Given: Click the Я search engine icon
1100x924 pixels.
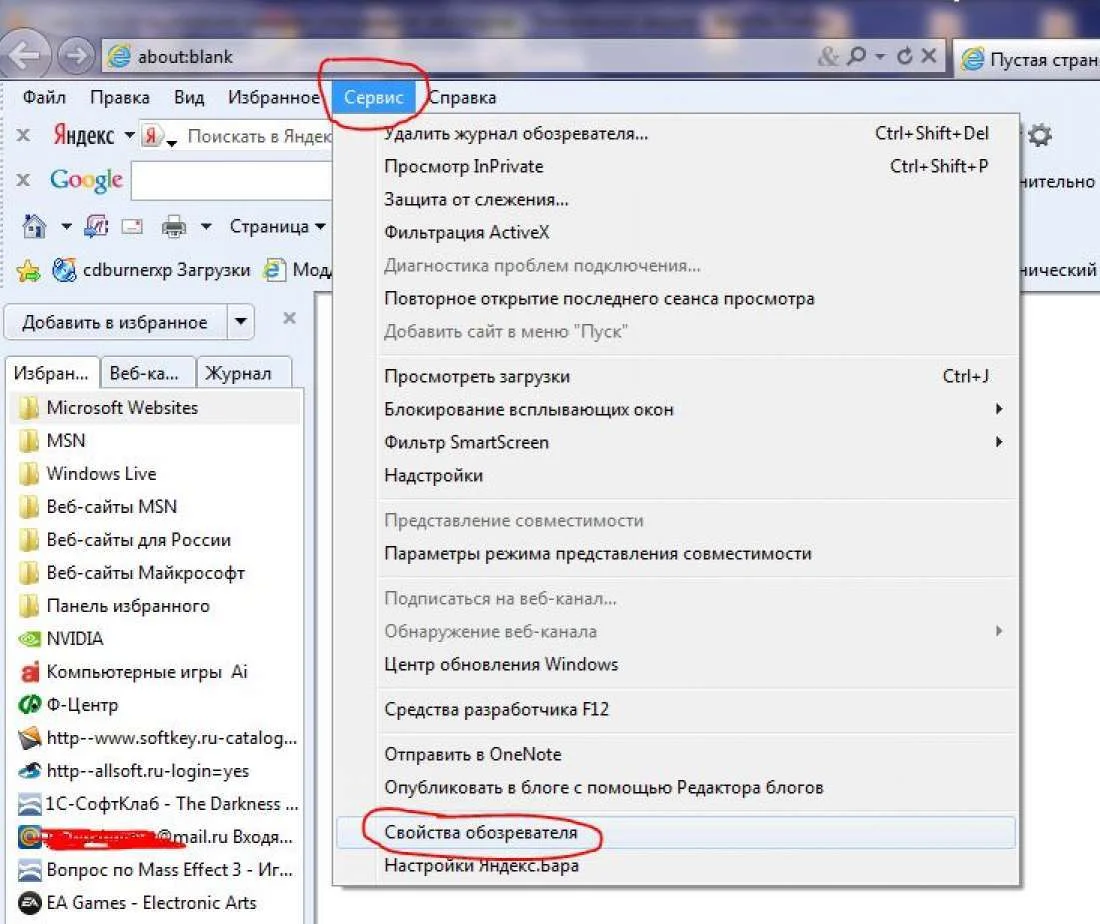Looking at the screenshot, I should coord(152,135).
